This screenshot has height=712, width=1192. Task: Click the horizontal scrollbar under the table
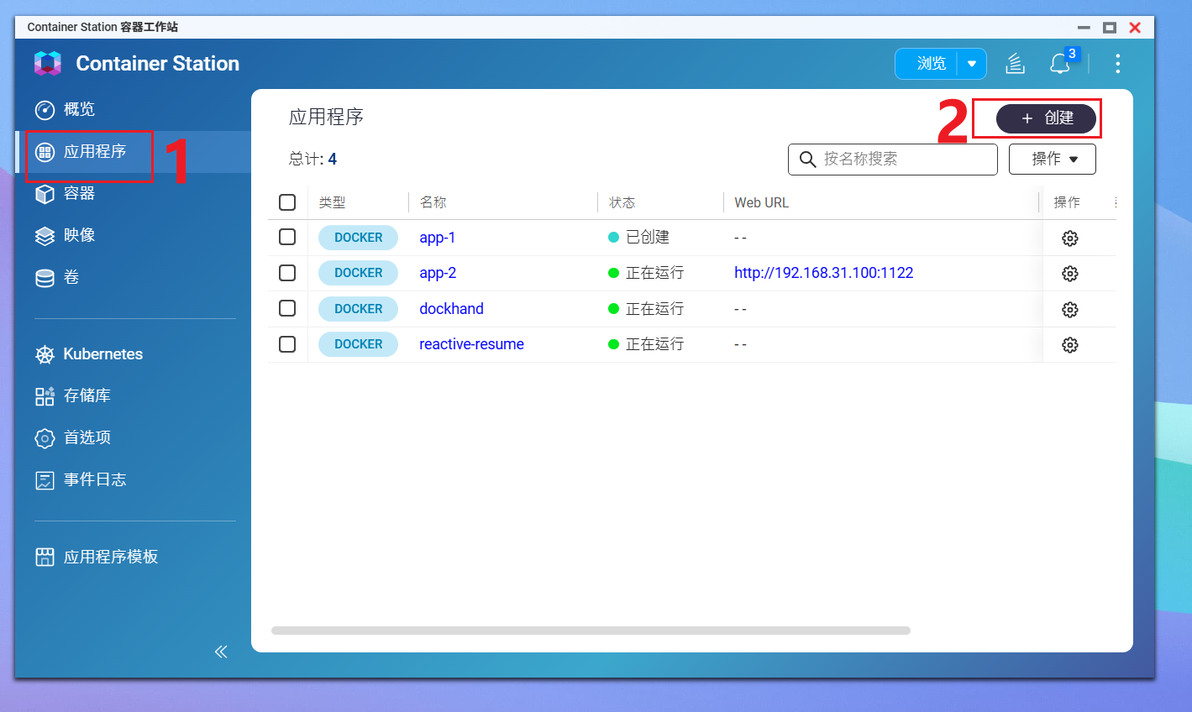(x=591, y=631)
